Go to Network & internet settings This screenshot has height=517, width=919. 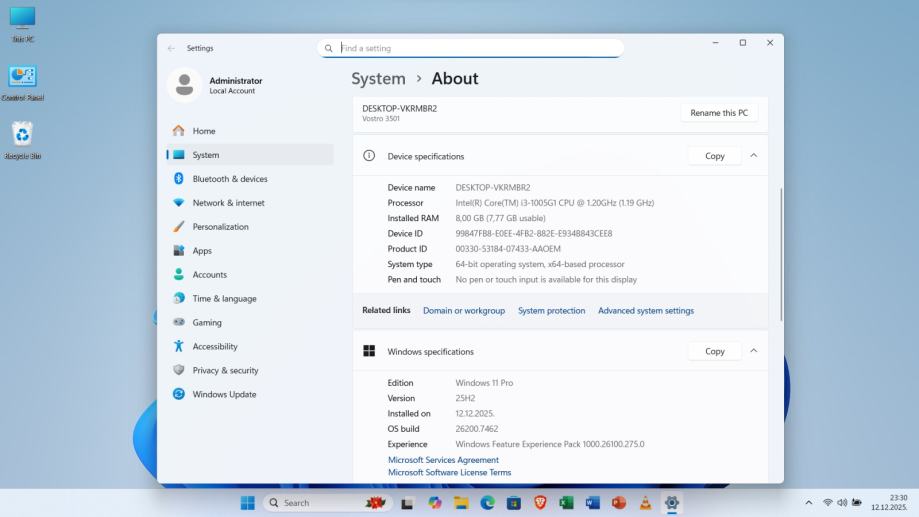[228, 203]
